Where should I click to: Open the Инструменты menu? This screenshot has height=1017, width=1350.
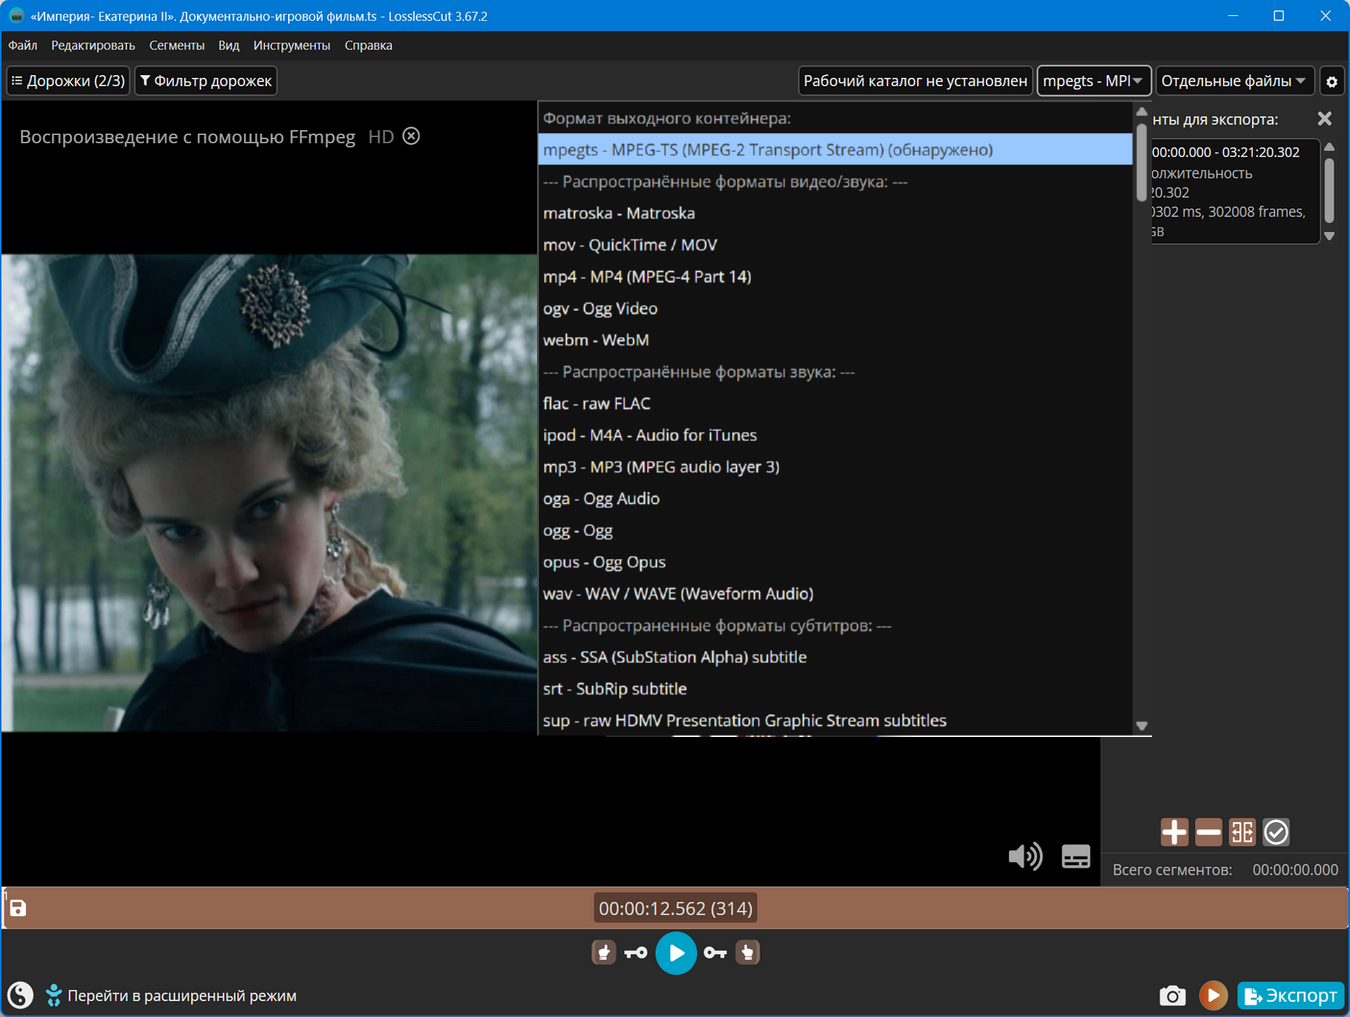[291, 45]
